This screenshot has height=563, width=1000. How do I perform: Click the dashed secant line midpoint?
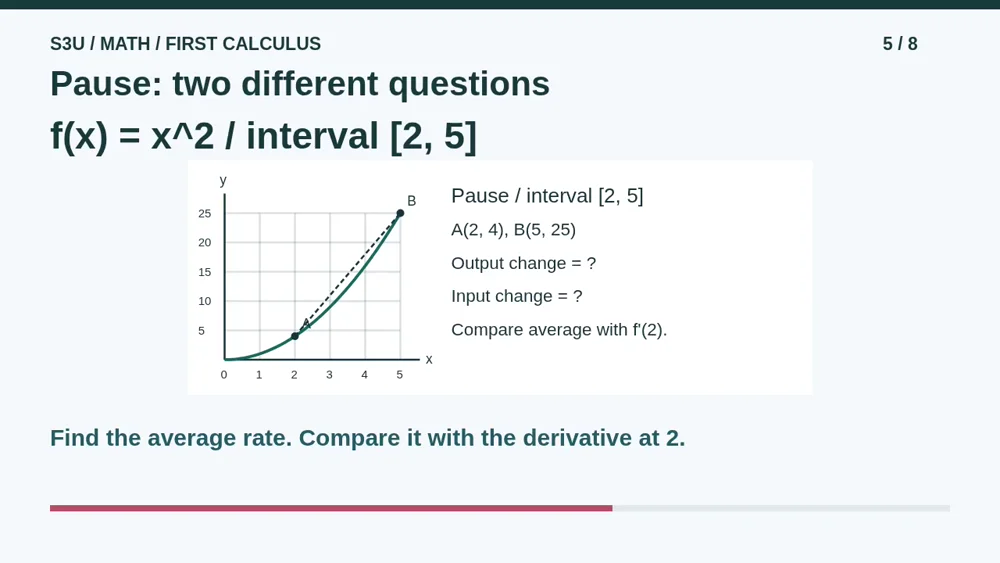[x=348, y=275]
